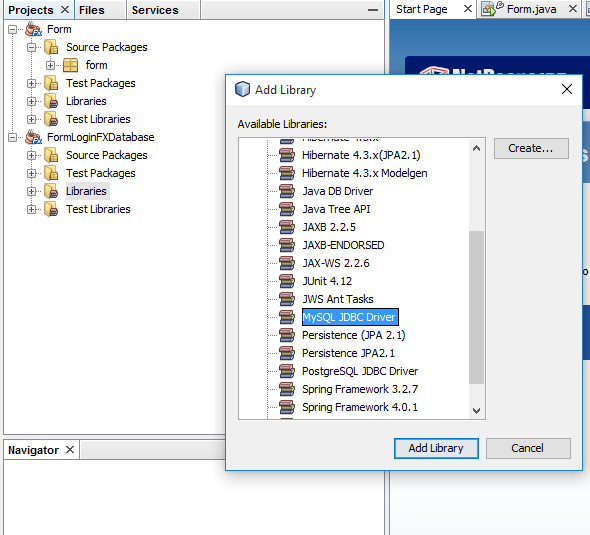Click the MySQL JDBC Driver library icon
Screen dimensions: 590x535
287,317
